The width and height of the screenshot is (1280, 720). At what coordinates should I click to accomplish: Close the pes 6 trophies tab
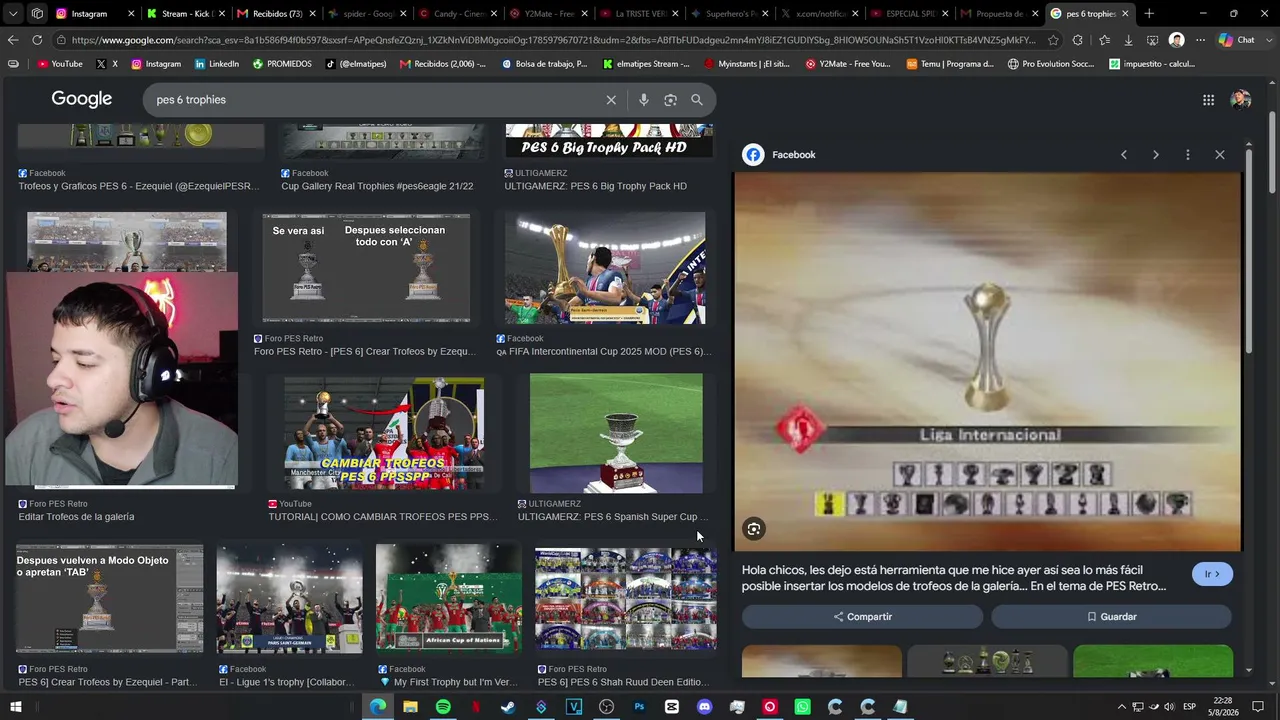pos(1125,14)
